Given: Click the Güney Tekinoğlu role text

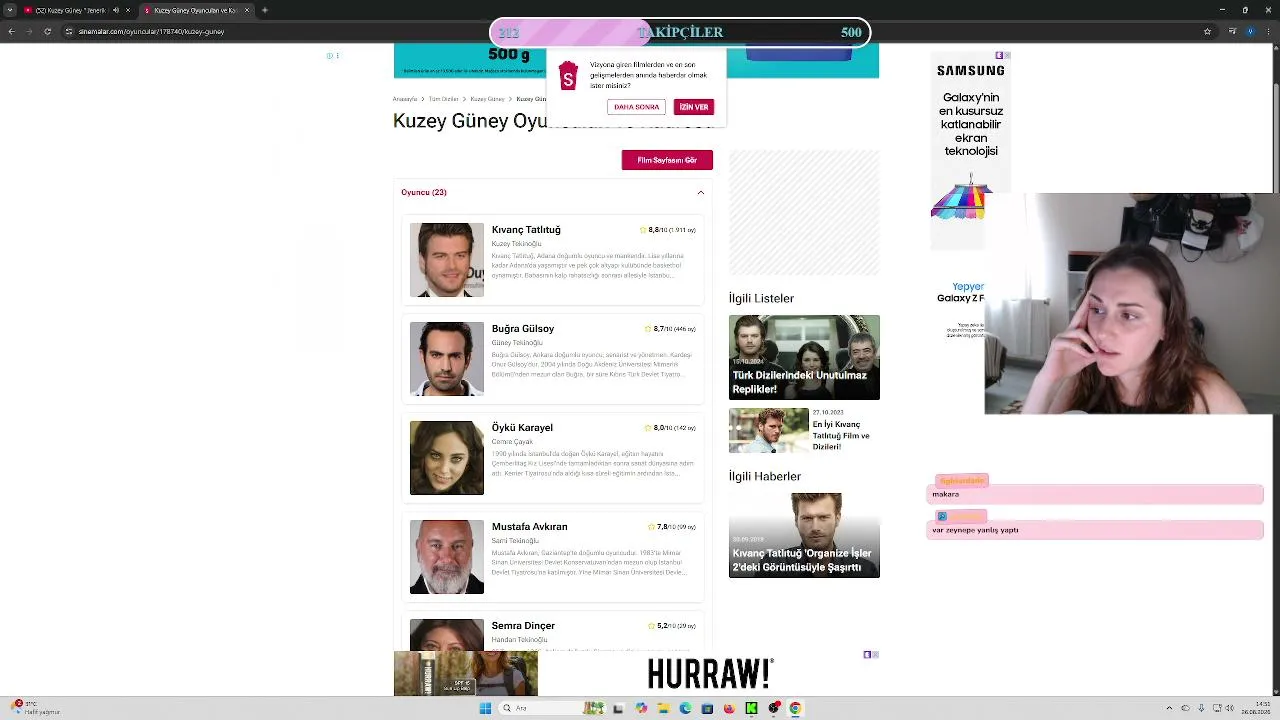Looking at the screenshot, I should click(517, 343).
